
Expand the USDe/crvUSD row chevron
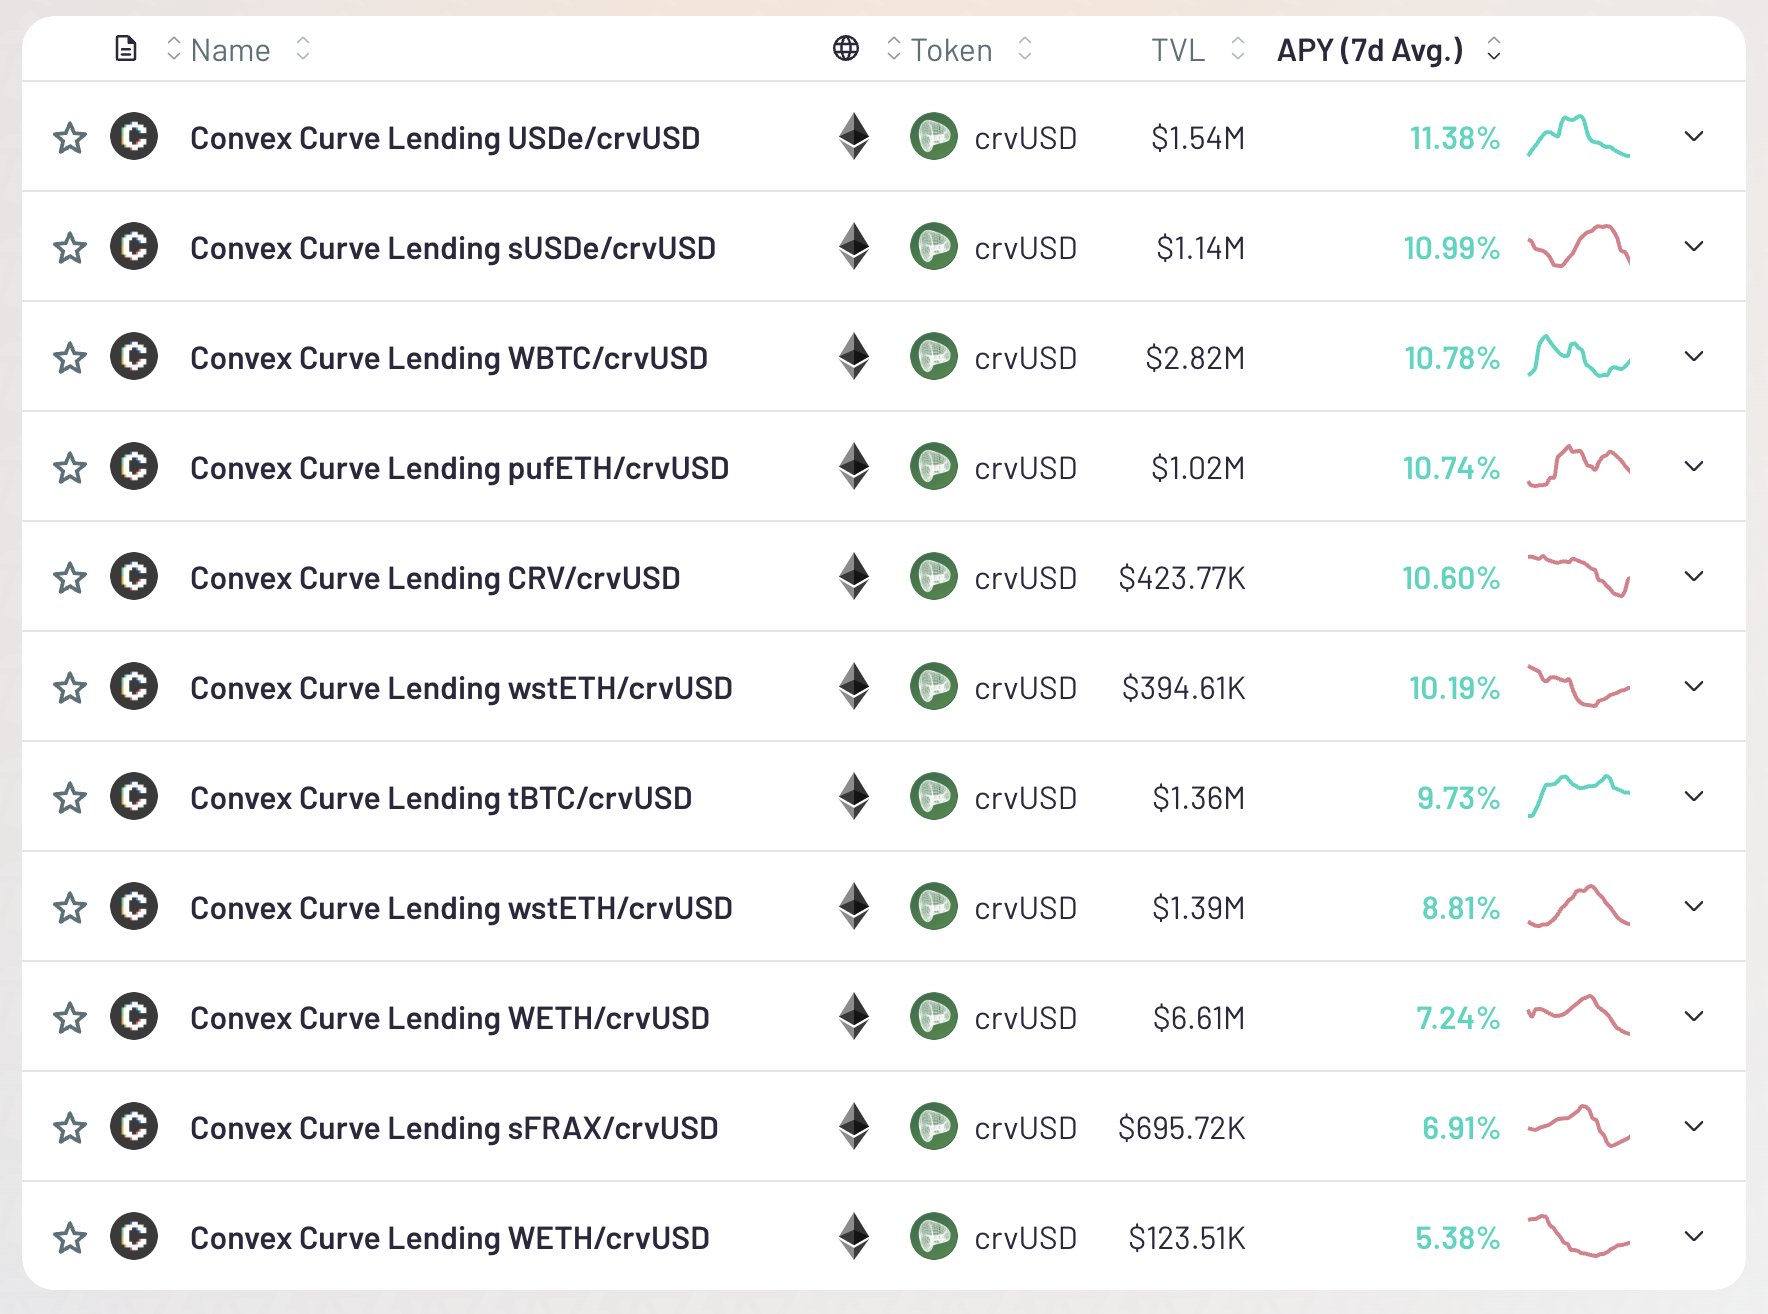pyautogui.click(x=1693, y=136)
